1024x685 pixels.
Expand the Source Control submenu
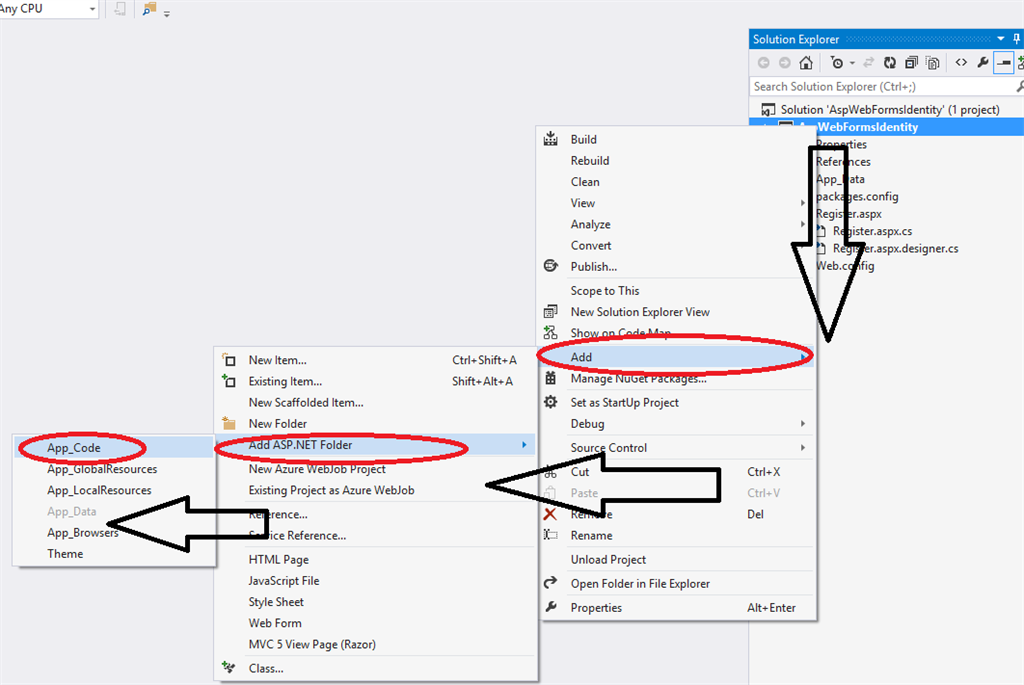pyautogui.click(x=676, y=448)
